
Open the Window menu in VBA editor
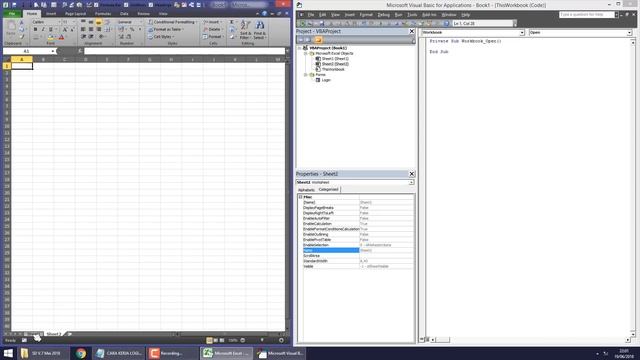[449, 15]
